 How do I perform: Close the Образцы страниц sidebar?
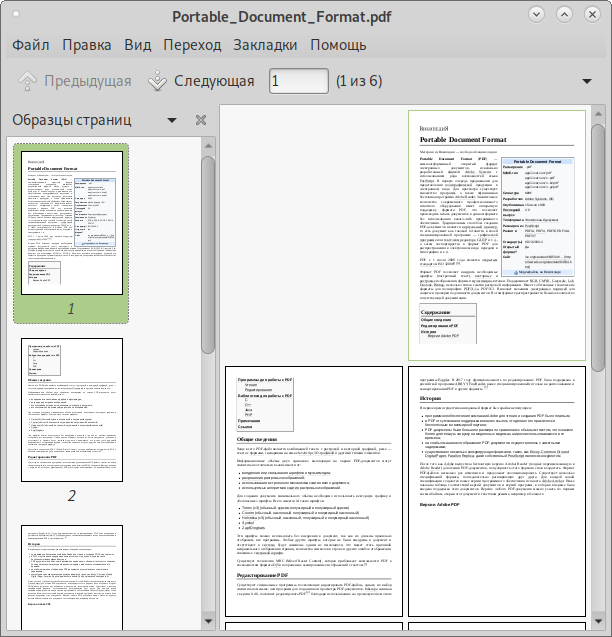201,120
